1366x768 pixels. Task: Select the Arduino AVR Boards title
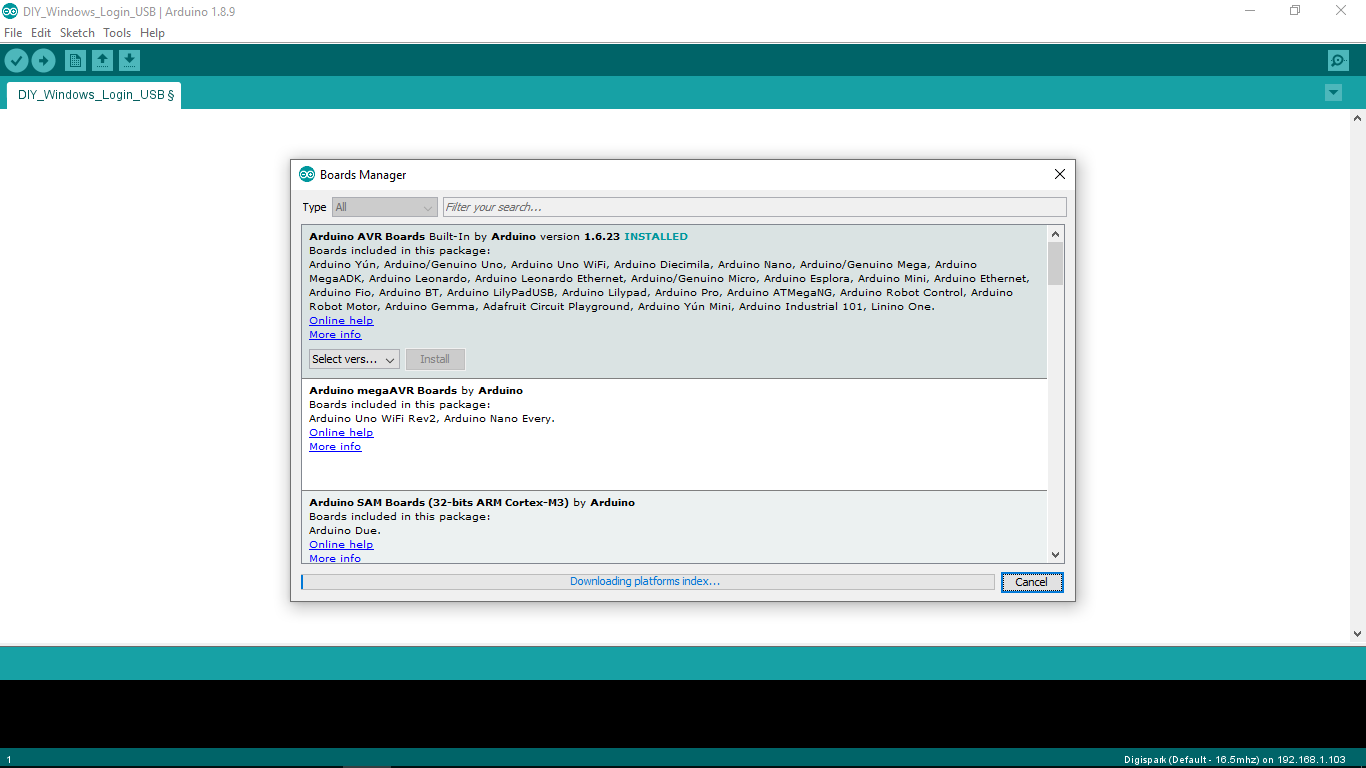pos(367,237)
